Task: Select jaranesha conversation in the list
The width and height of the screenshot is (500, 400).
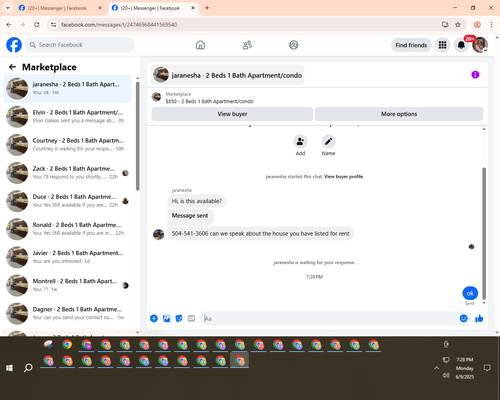Action: [x=67, y=88]
